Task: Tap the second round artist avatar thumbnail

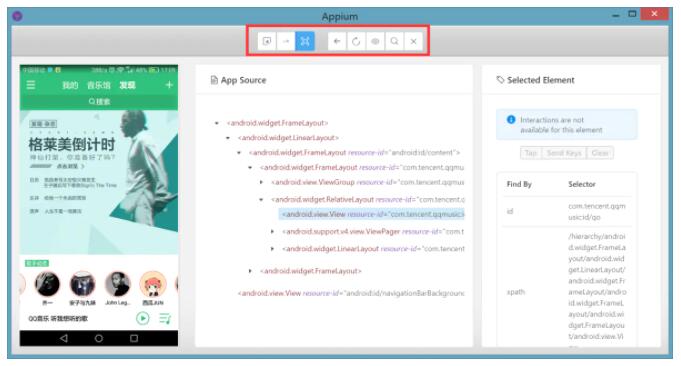Action: 83,284
